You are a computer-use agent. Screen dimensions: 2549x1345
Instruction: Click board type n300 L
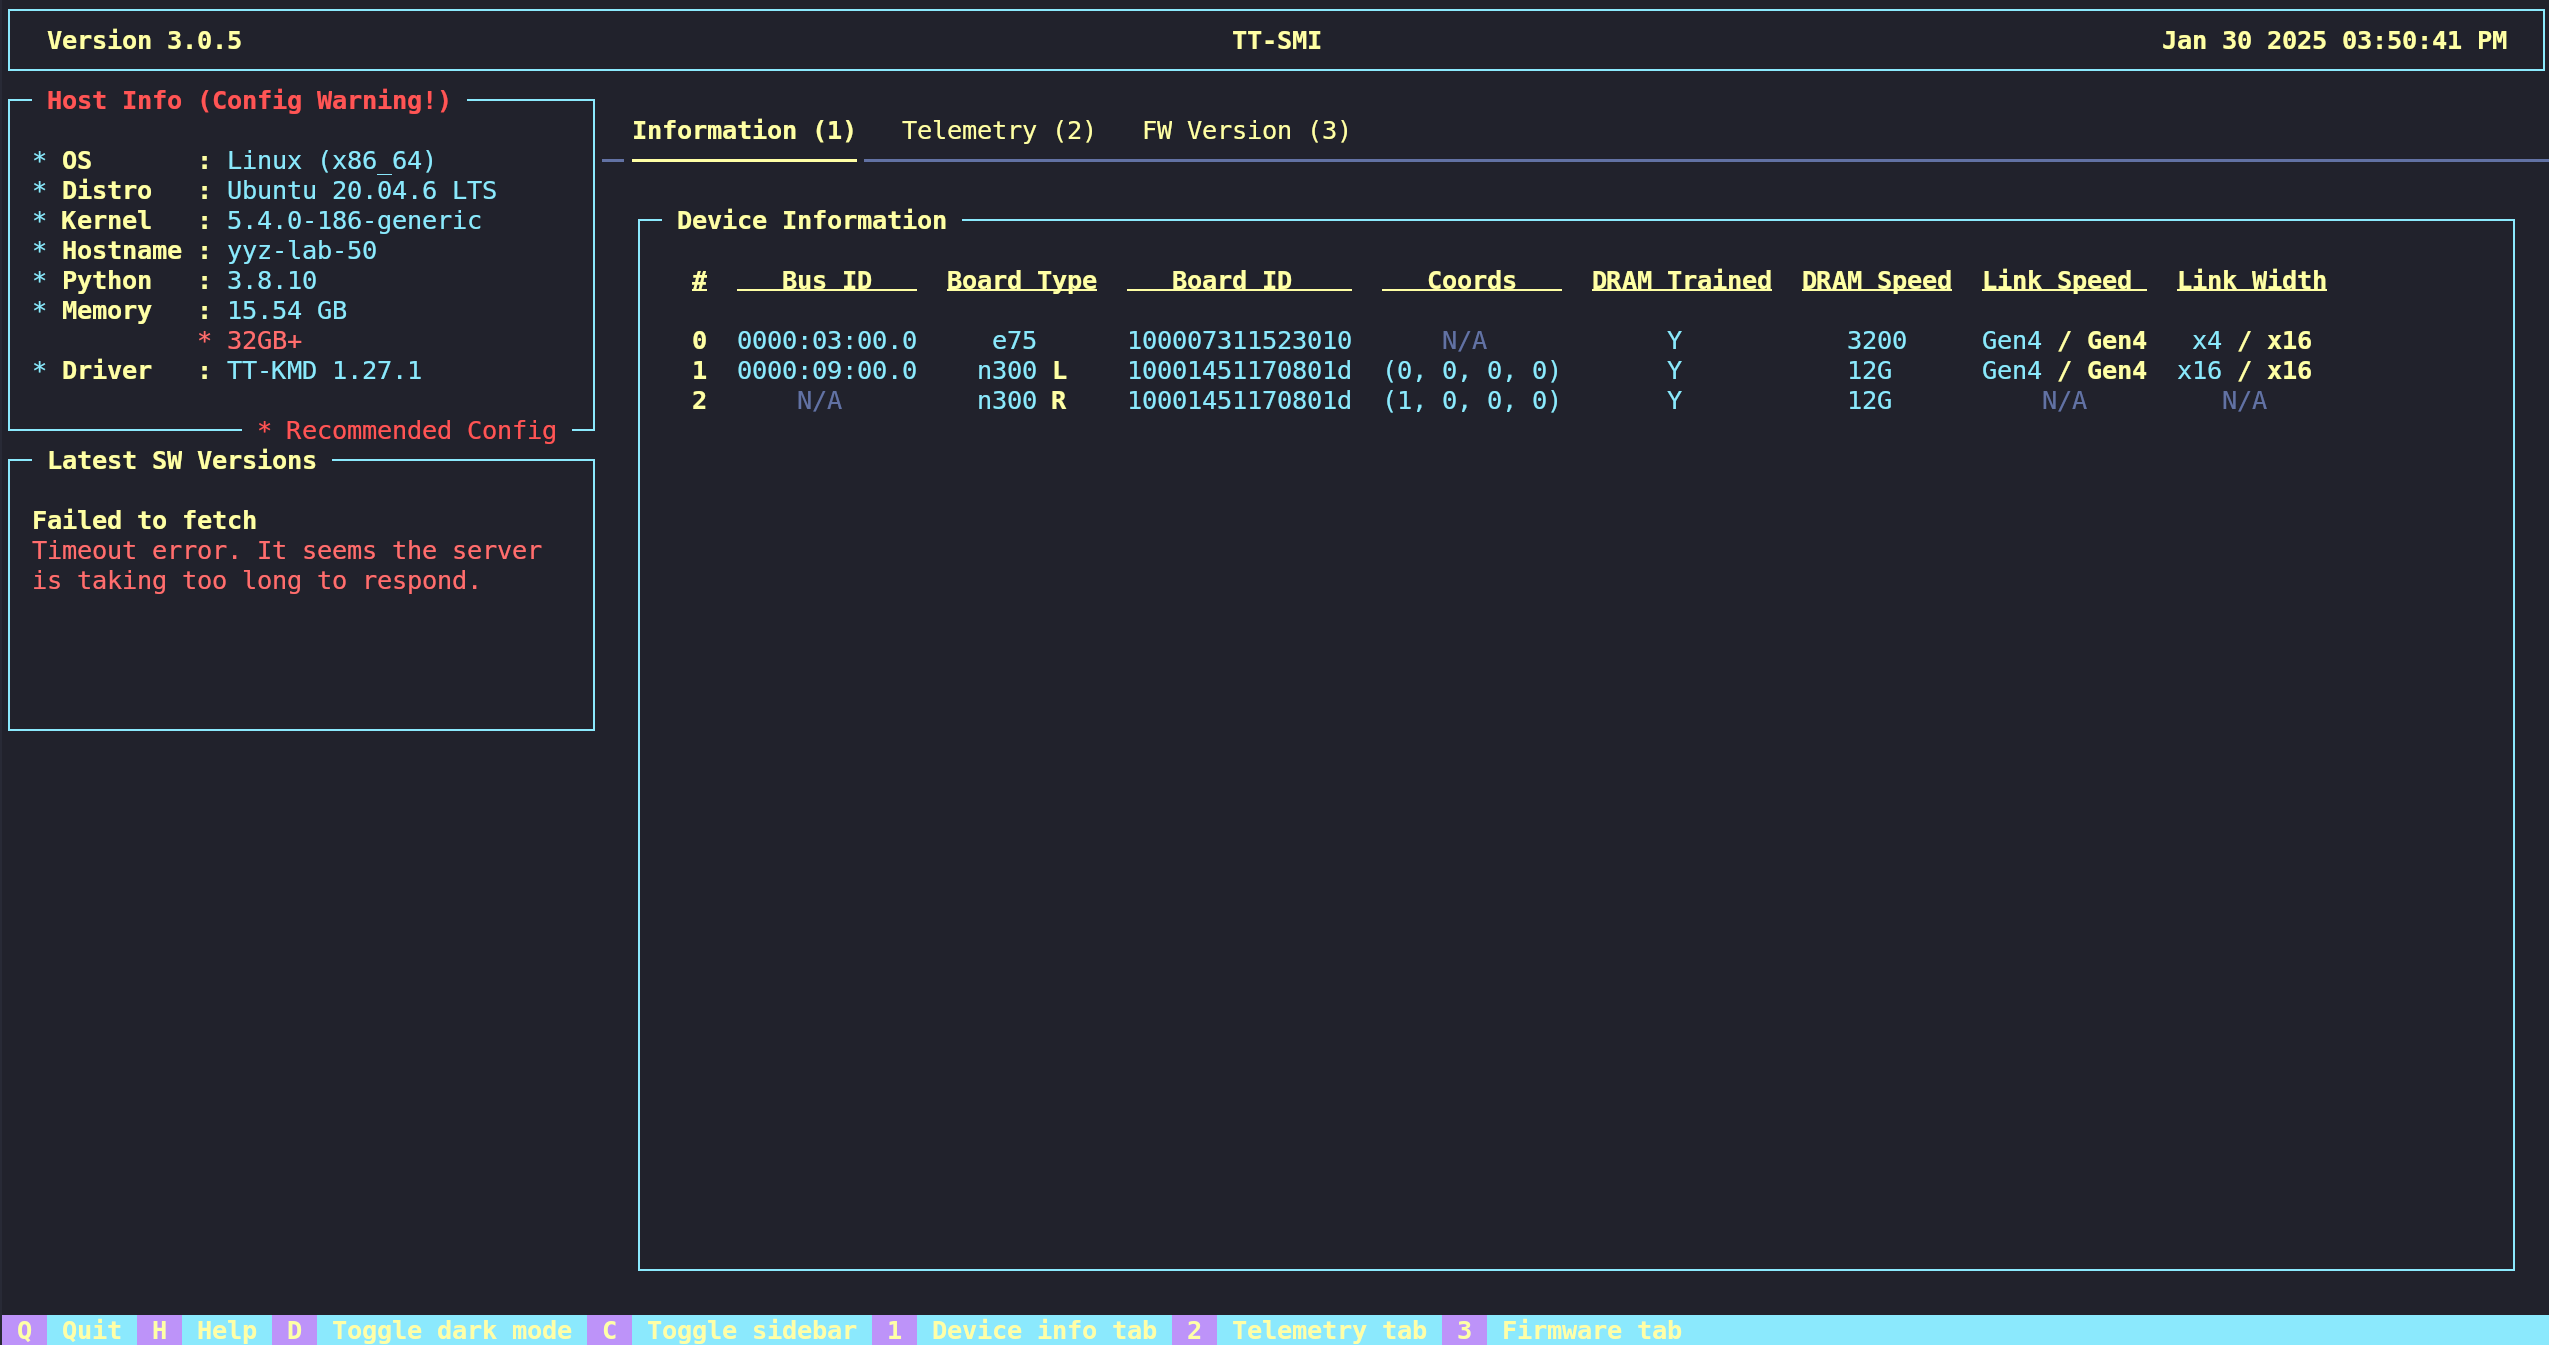point(1022,371)
